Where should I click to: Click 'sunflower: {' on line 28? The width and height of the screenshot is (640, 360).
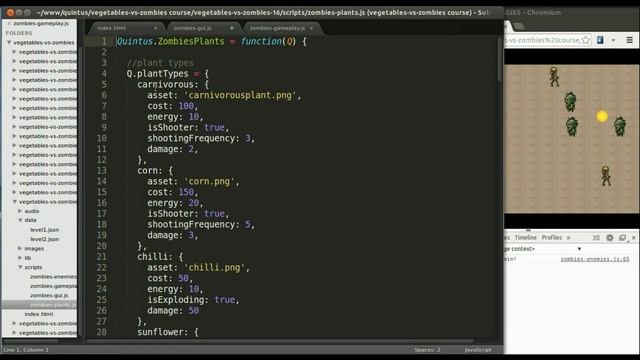[x=168, y=332]
